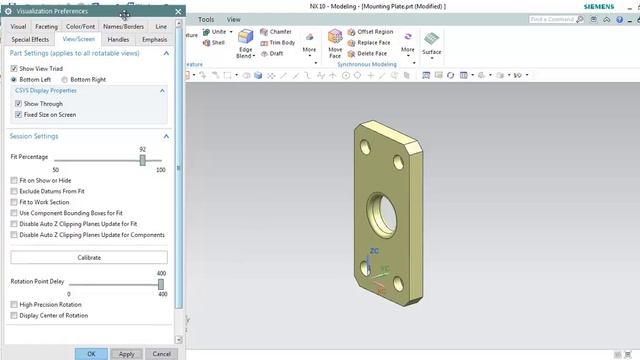Screen dimensions: 640x360
Task: Open the Color/Font tab
Action: click(x=80, y=27)
